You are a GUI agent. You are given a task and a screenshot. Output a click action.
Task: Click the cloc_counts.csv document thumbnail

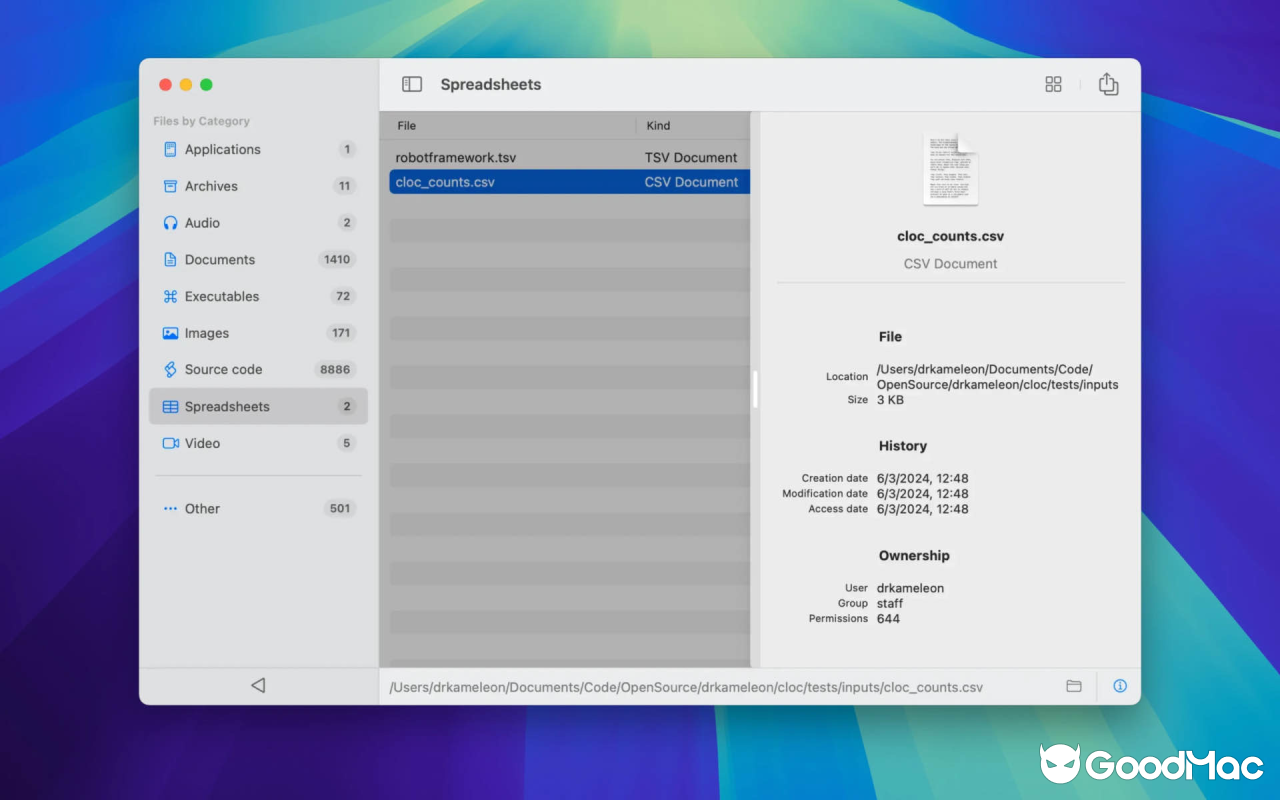click(x=950, y=168)
